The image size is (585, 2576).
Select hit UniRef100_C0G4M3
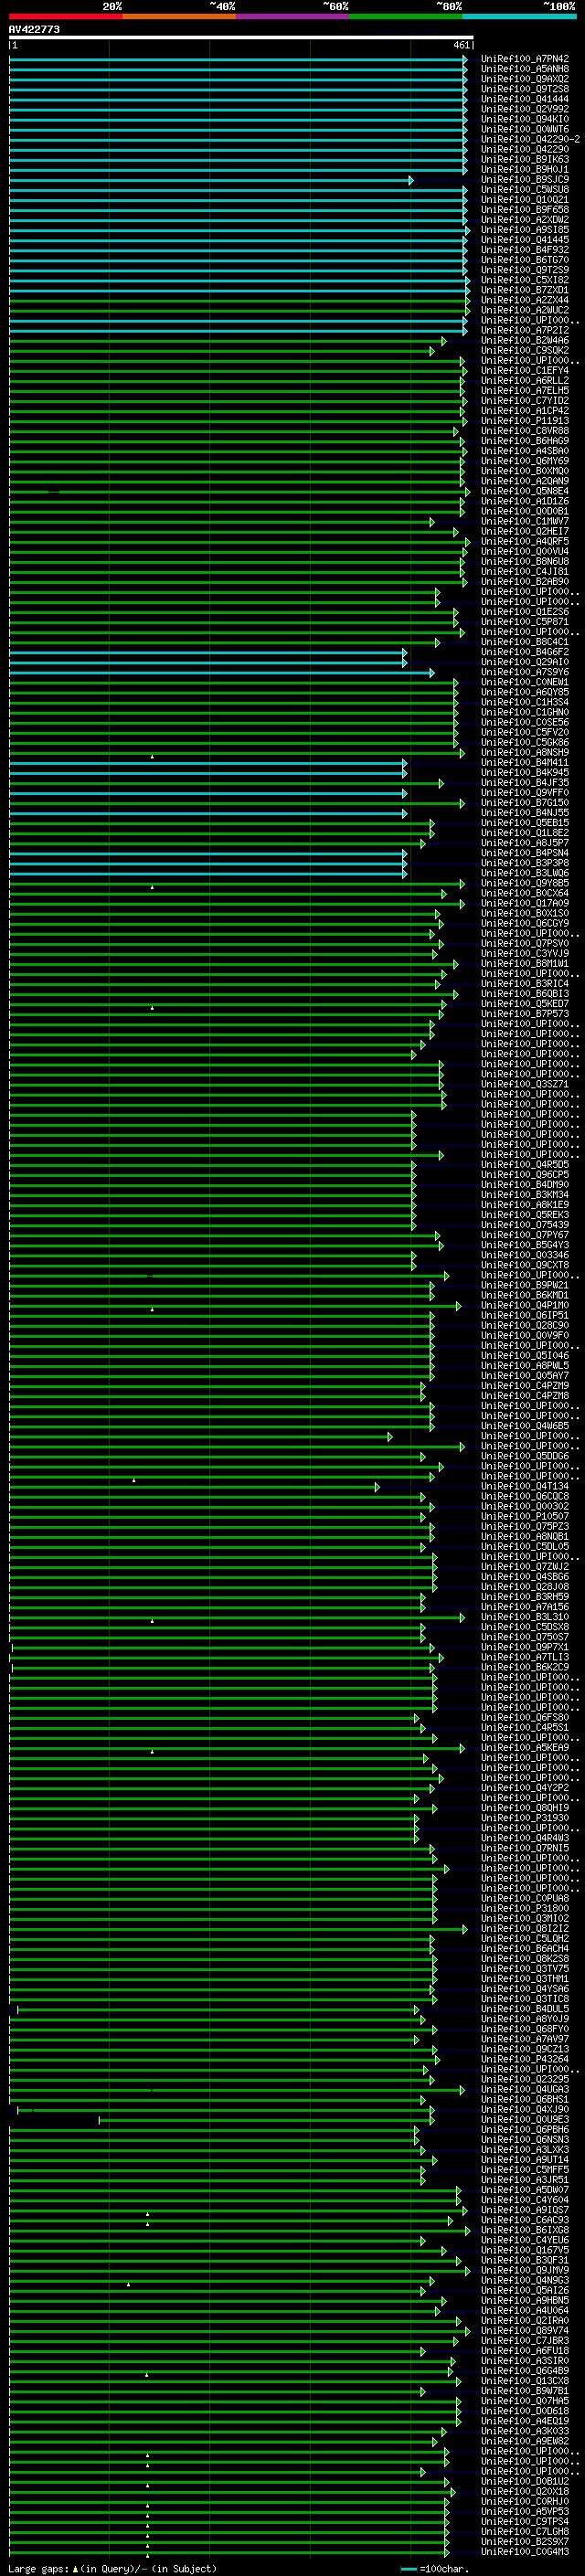[524, 2551]
